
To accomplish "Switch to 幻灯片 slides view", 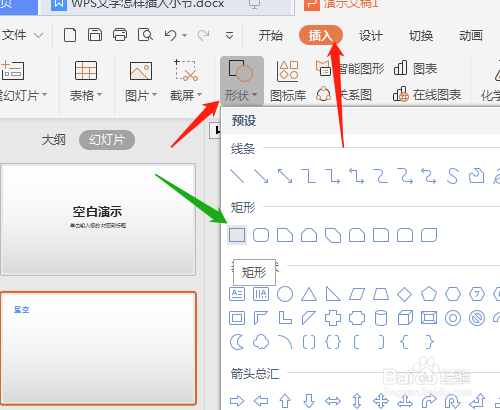I will click(107, 140).
